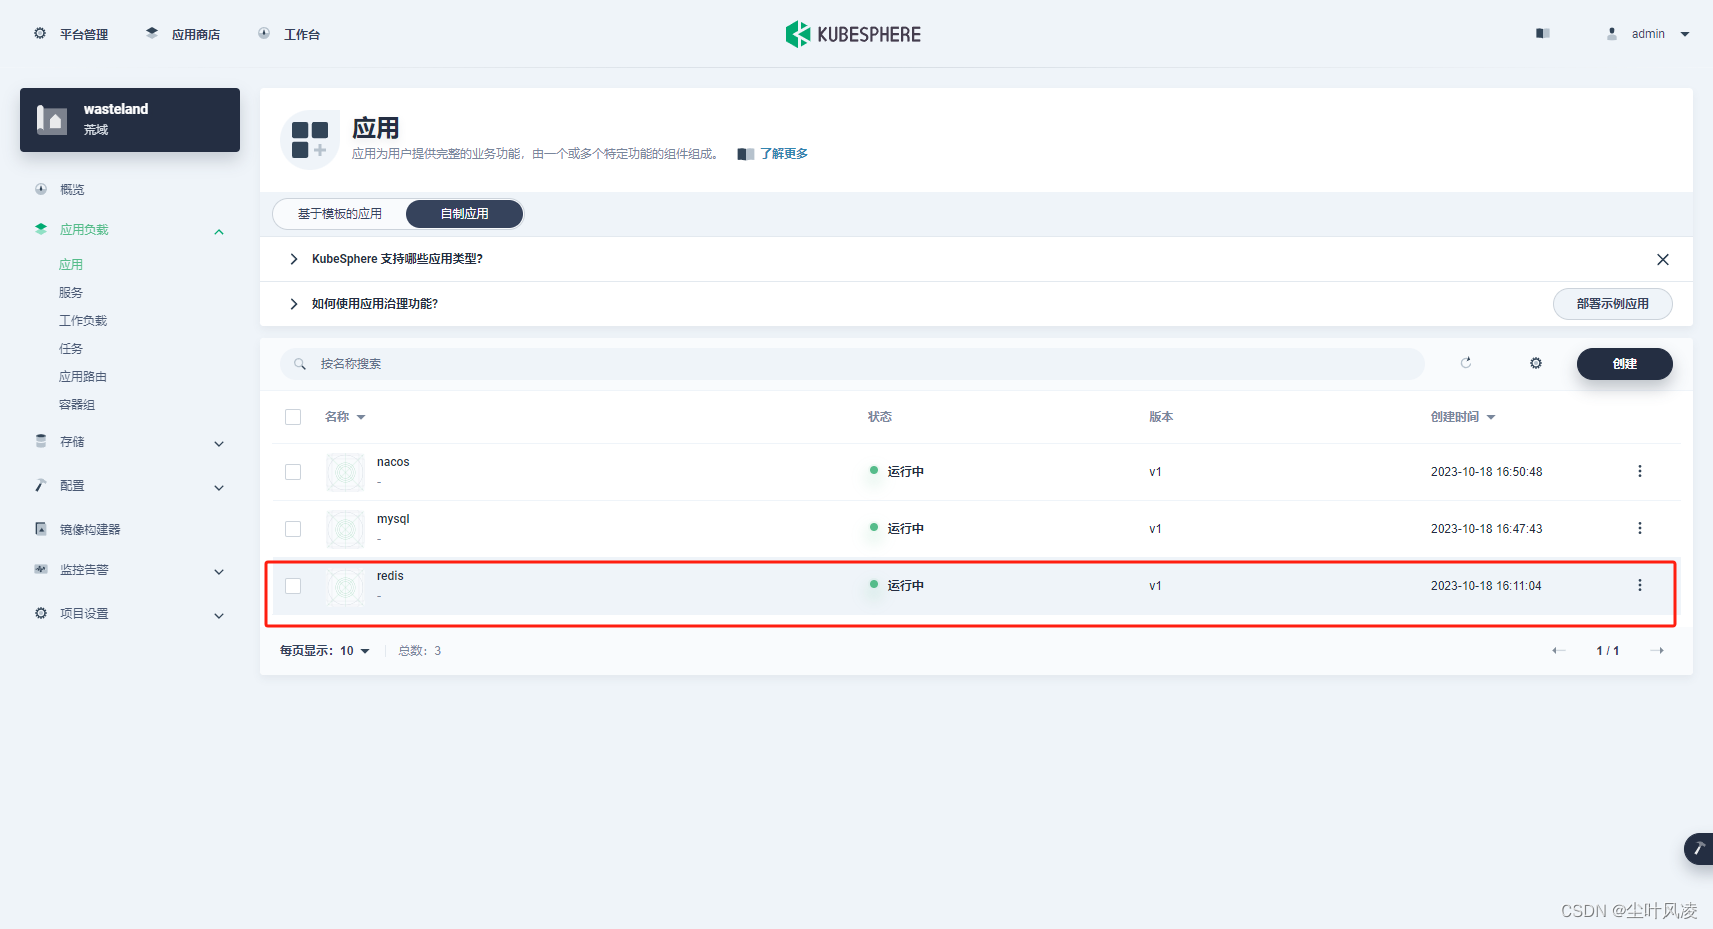Click the wasteland project icon
This screenshot has height=929, width=1713.
pyautogui.click(x=52, y=119)
